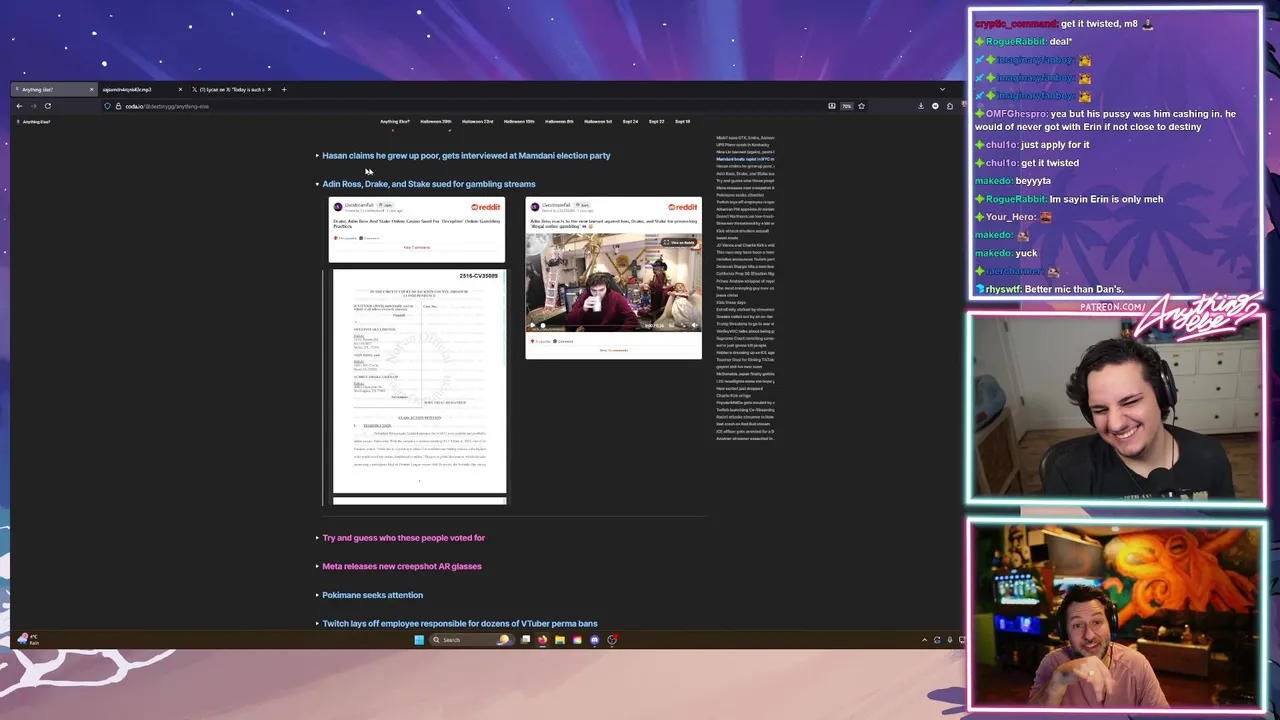Image resolution: width=1280 pixels, height=720 pixels.
Task: Open the Adin Ross, Drake, and Stake heading
Action: pos(429,184)
